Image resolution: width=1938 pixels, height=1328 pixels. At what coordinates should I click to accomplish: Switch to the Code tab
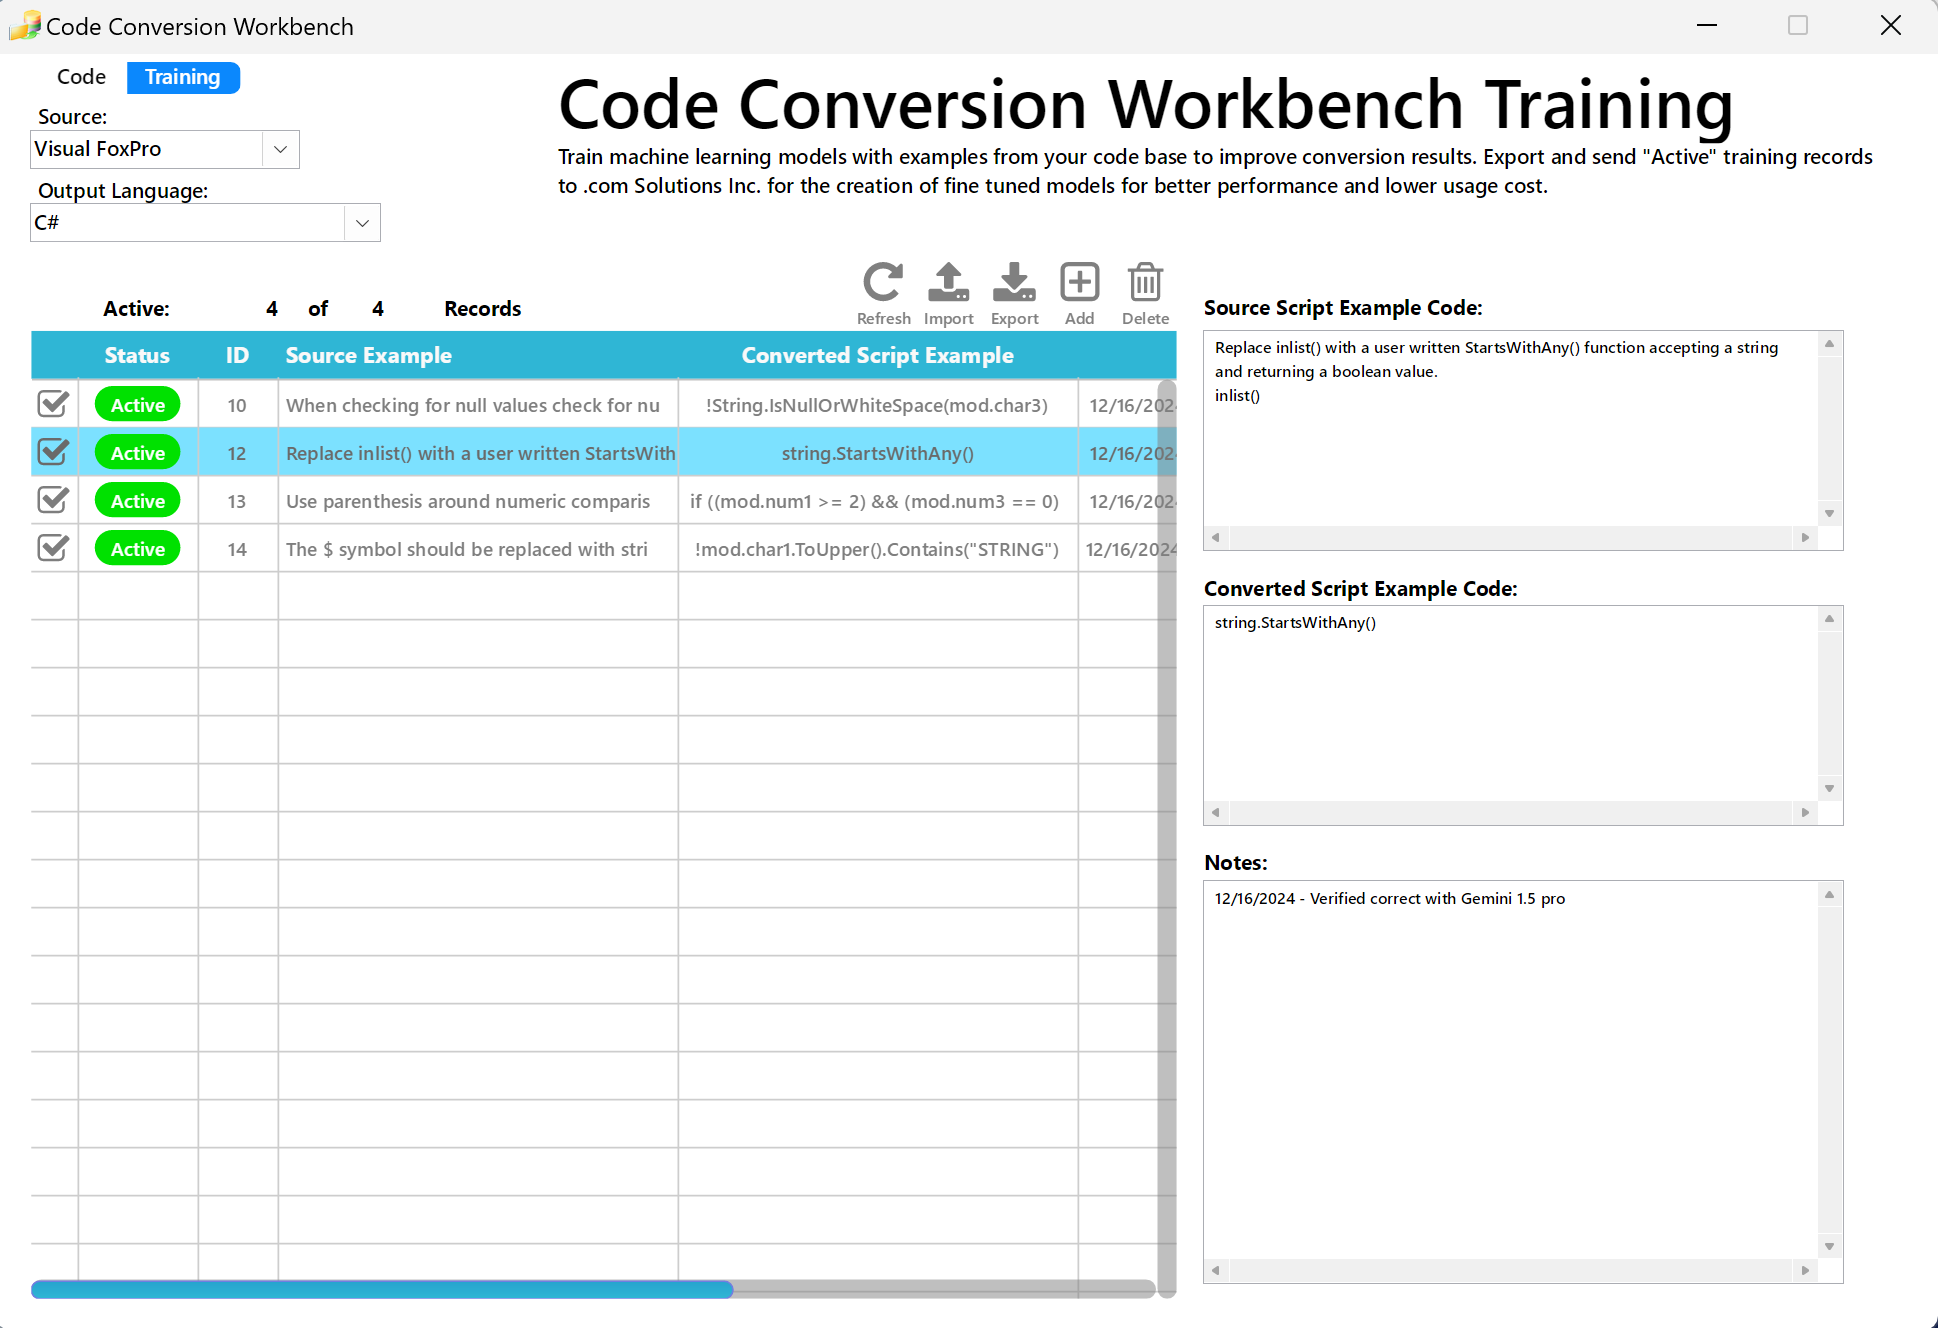(81, 76)
